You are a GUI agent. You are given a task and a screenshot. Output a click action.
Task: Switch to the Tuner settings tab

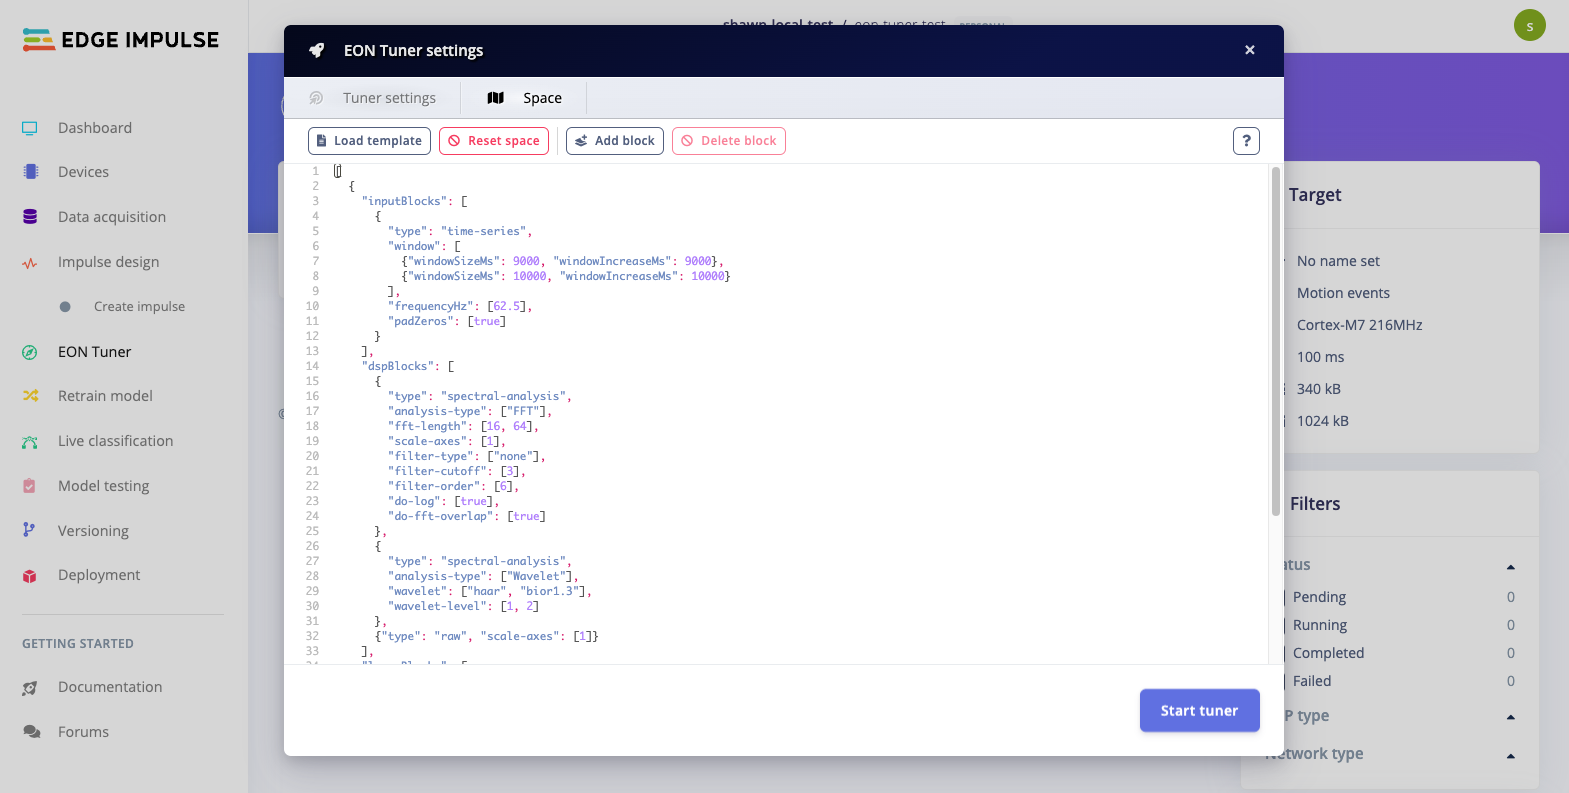point(372,98)
